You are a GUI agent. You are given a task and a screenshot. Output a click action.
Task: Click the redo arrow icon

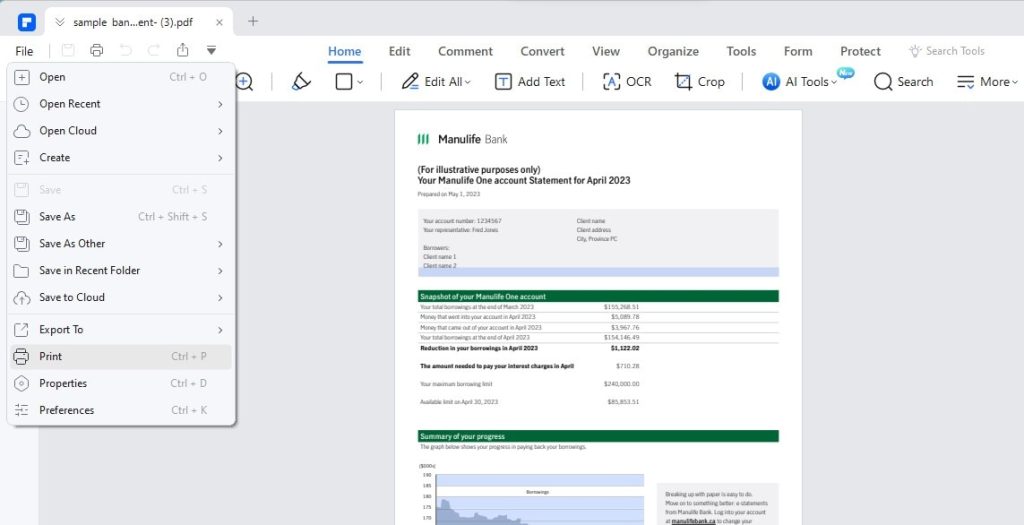(x=153, y=50)
